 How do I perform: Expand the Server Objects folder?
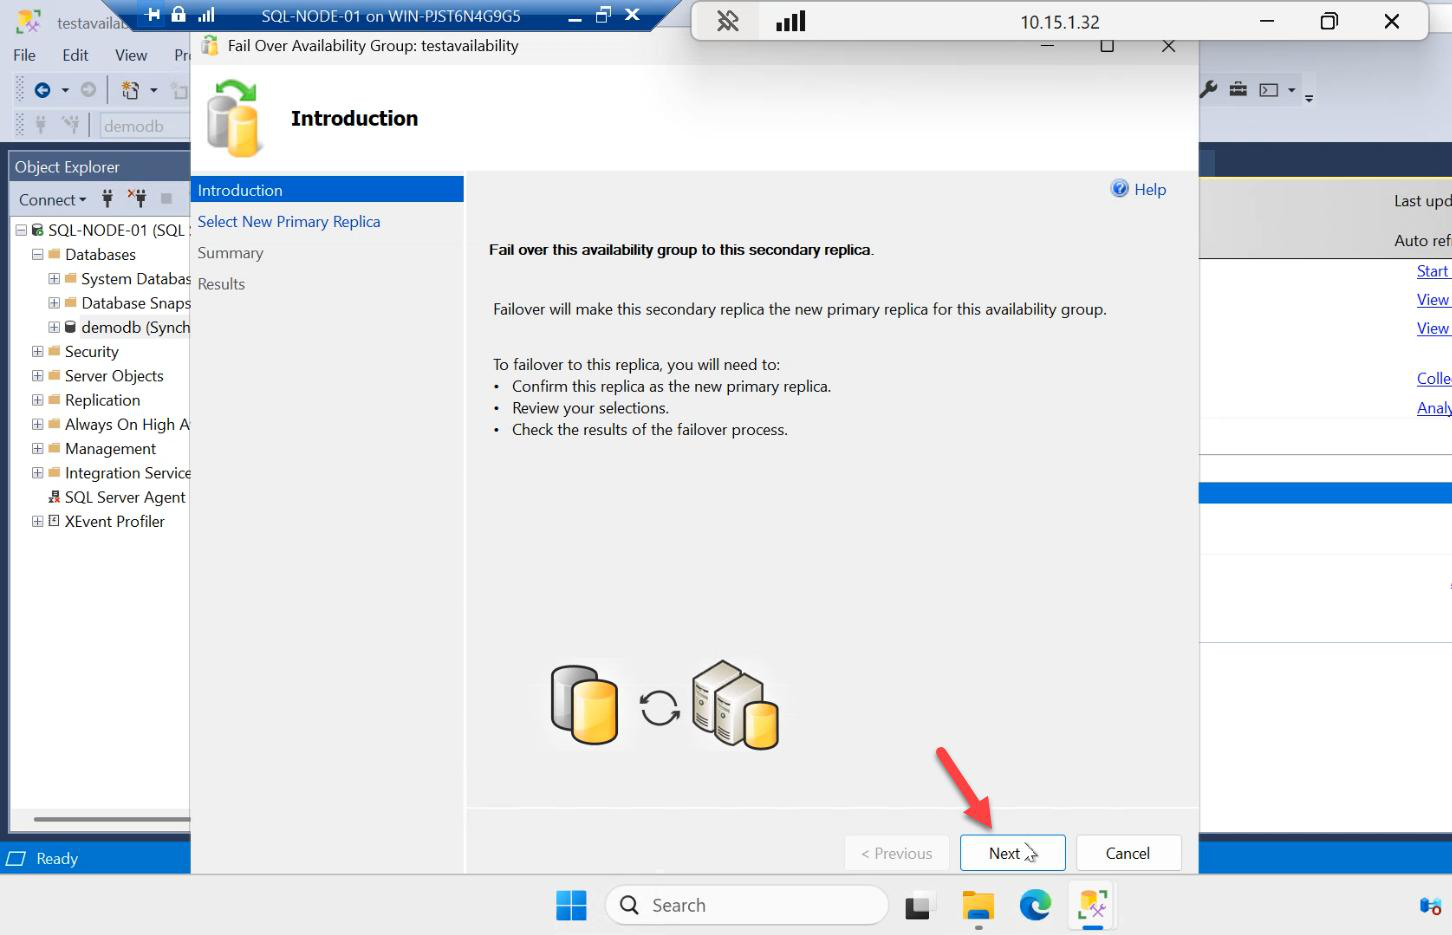click(37, 375)
